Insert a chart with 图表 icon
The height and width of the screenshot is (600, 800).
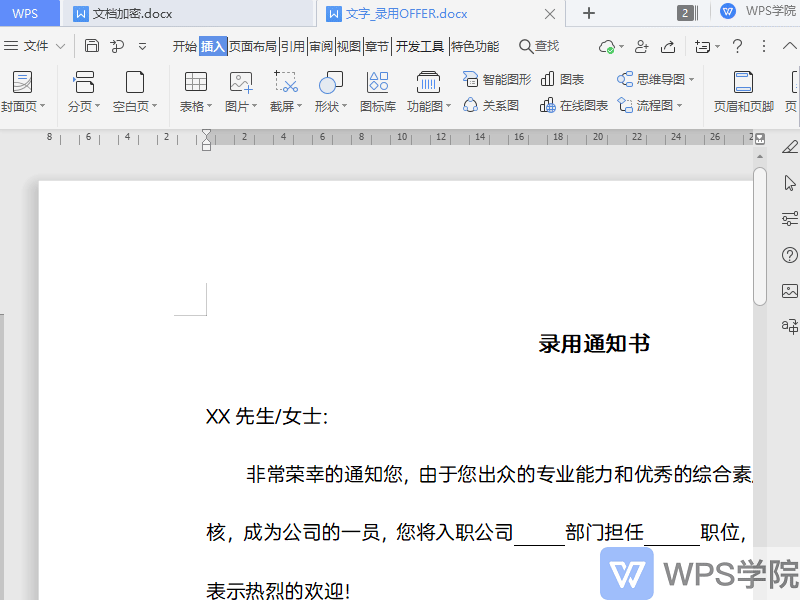point(562,79)
